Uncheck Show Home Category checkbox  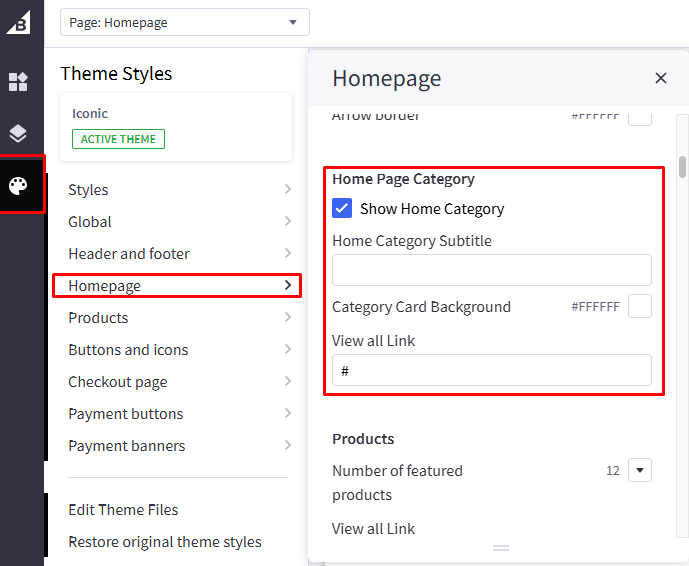[x=342, y=208]
